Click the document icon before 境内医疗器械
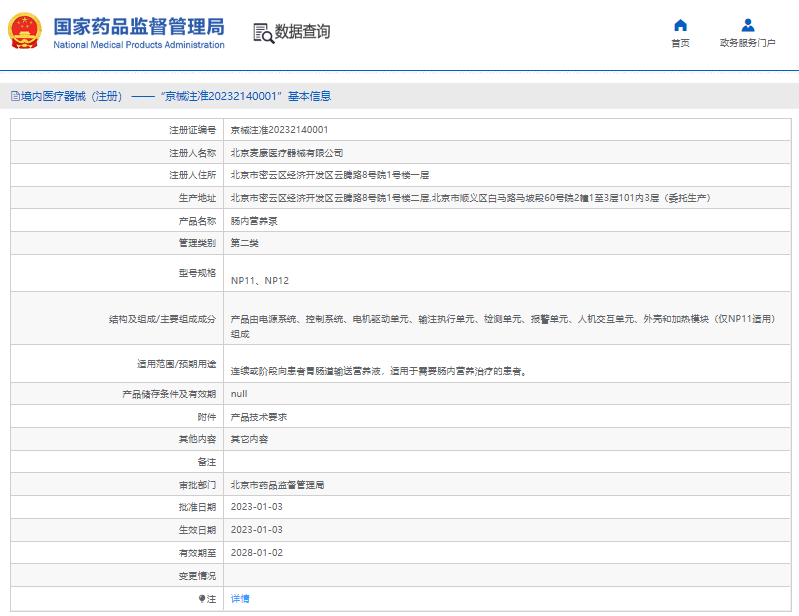The height and width of the screenshot is (616, 799). [15, 96]
